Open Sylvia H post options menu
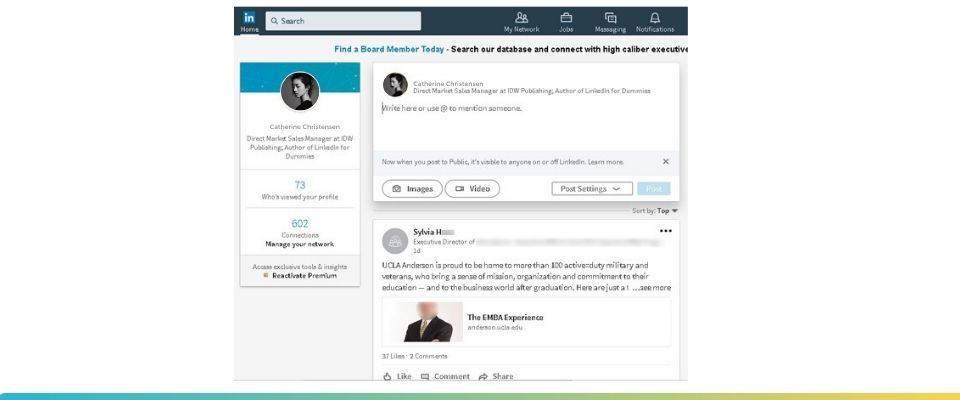This screenshot has width=960, height=400. 666,231
